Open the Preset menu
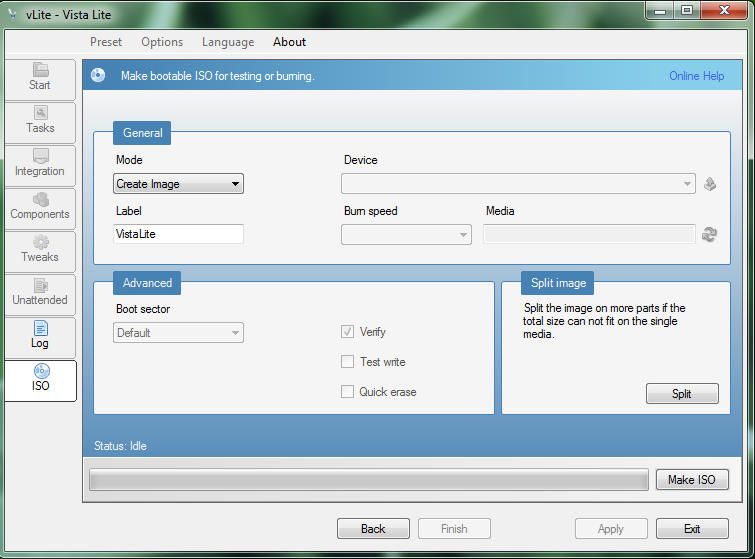This screenshot has height=559, width=755. (x=106, y=42)
